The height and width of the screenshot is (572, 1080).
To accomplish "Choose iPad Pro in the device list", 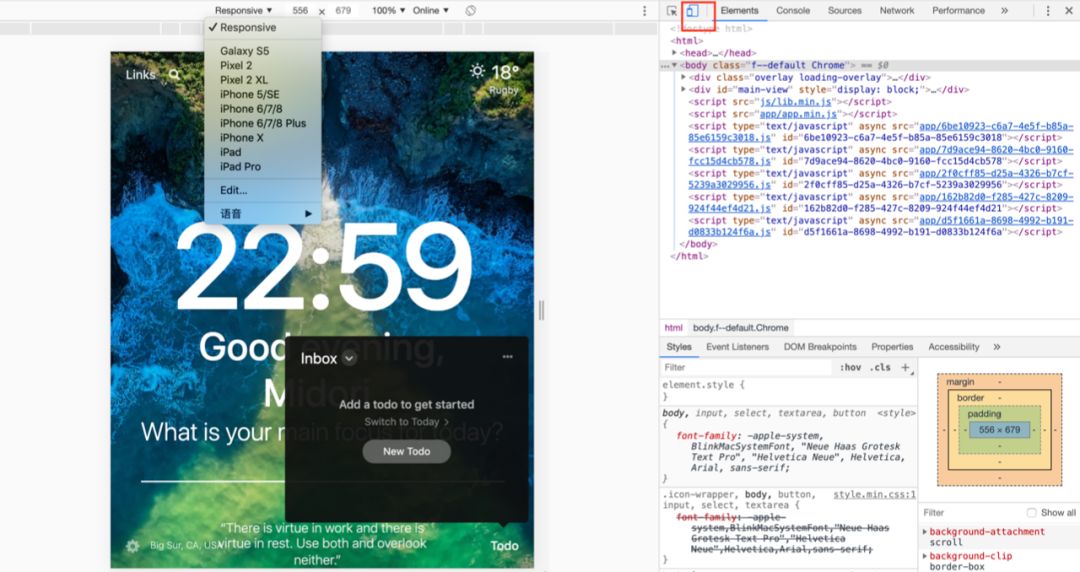I will click(x=240, y=167).
